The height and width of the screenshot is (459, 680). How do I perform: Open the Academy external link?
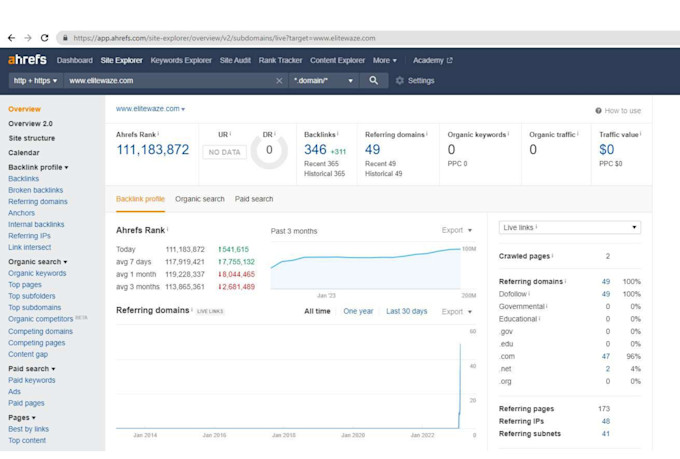tap(432, 60)
